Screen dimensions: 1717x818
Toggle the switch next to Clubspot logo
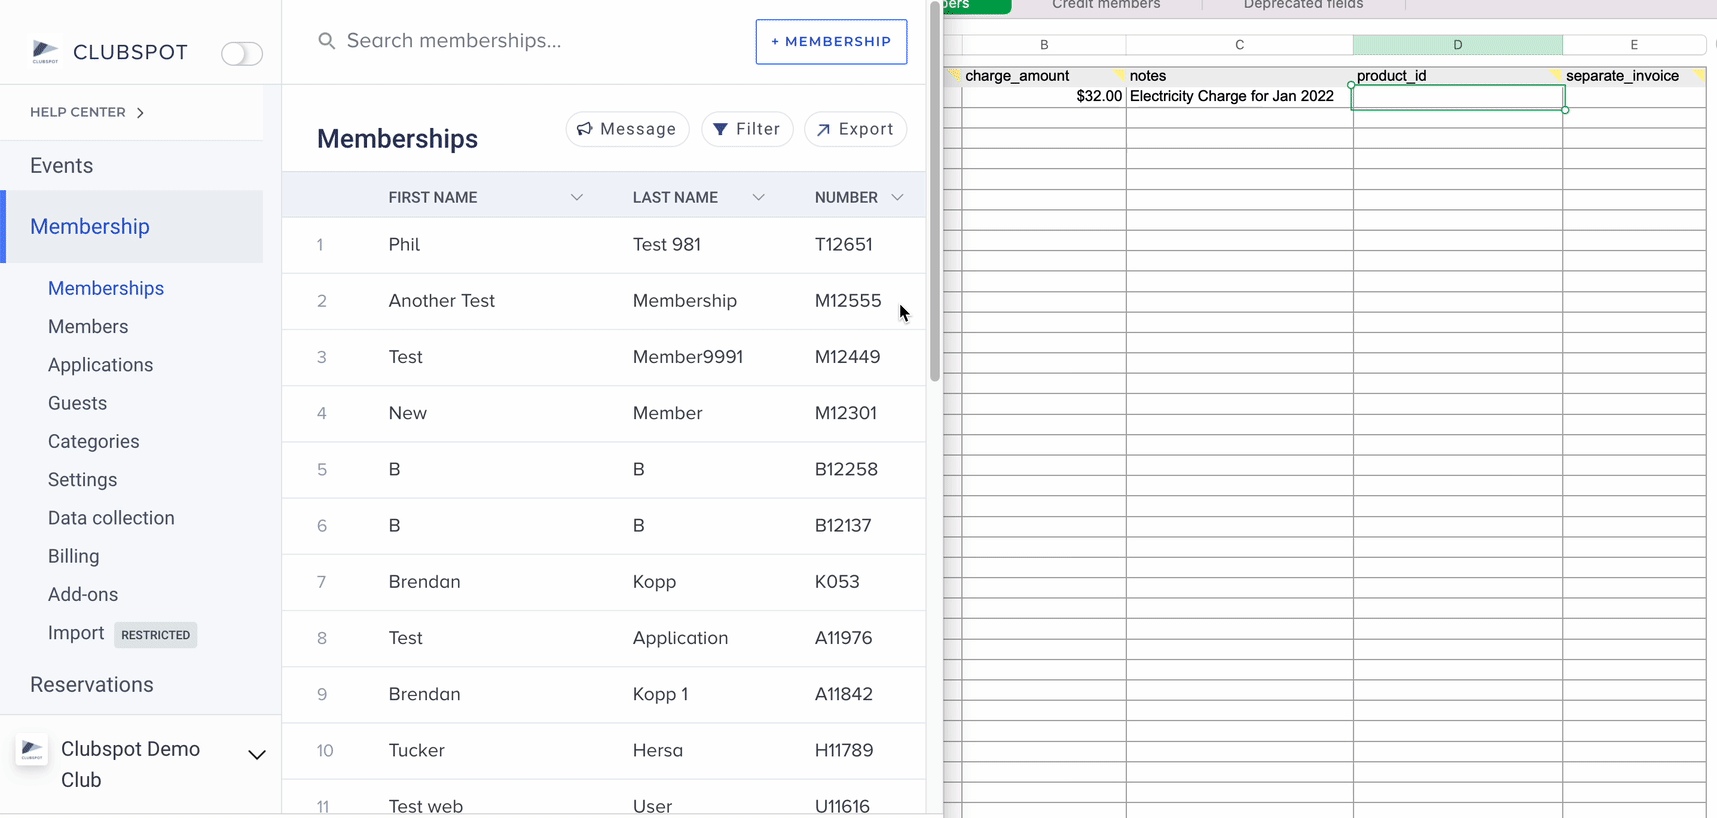[x=242, y=53]
